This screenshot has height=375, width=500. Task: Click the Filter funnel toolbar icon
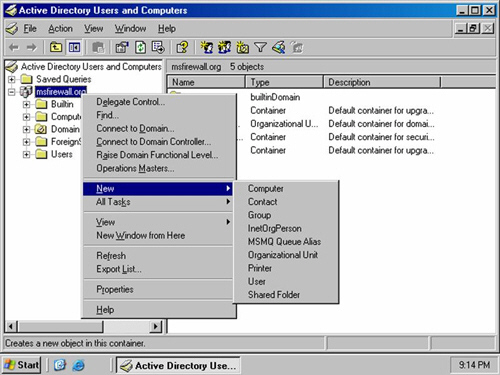pos(260,47)
